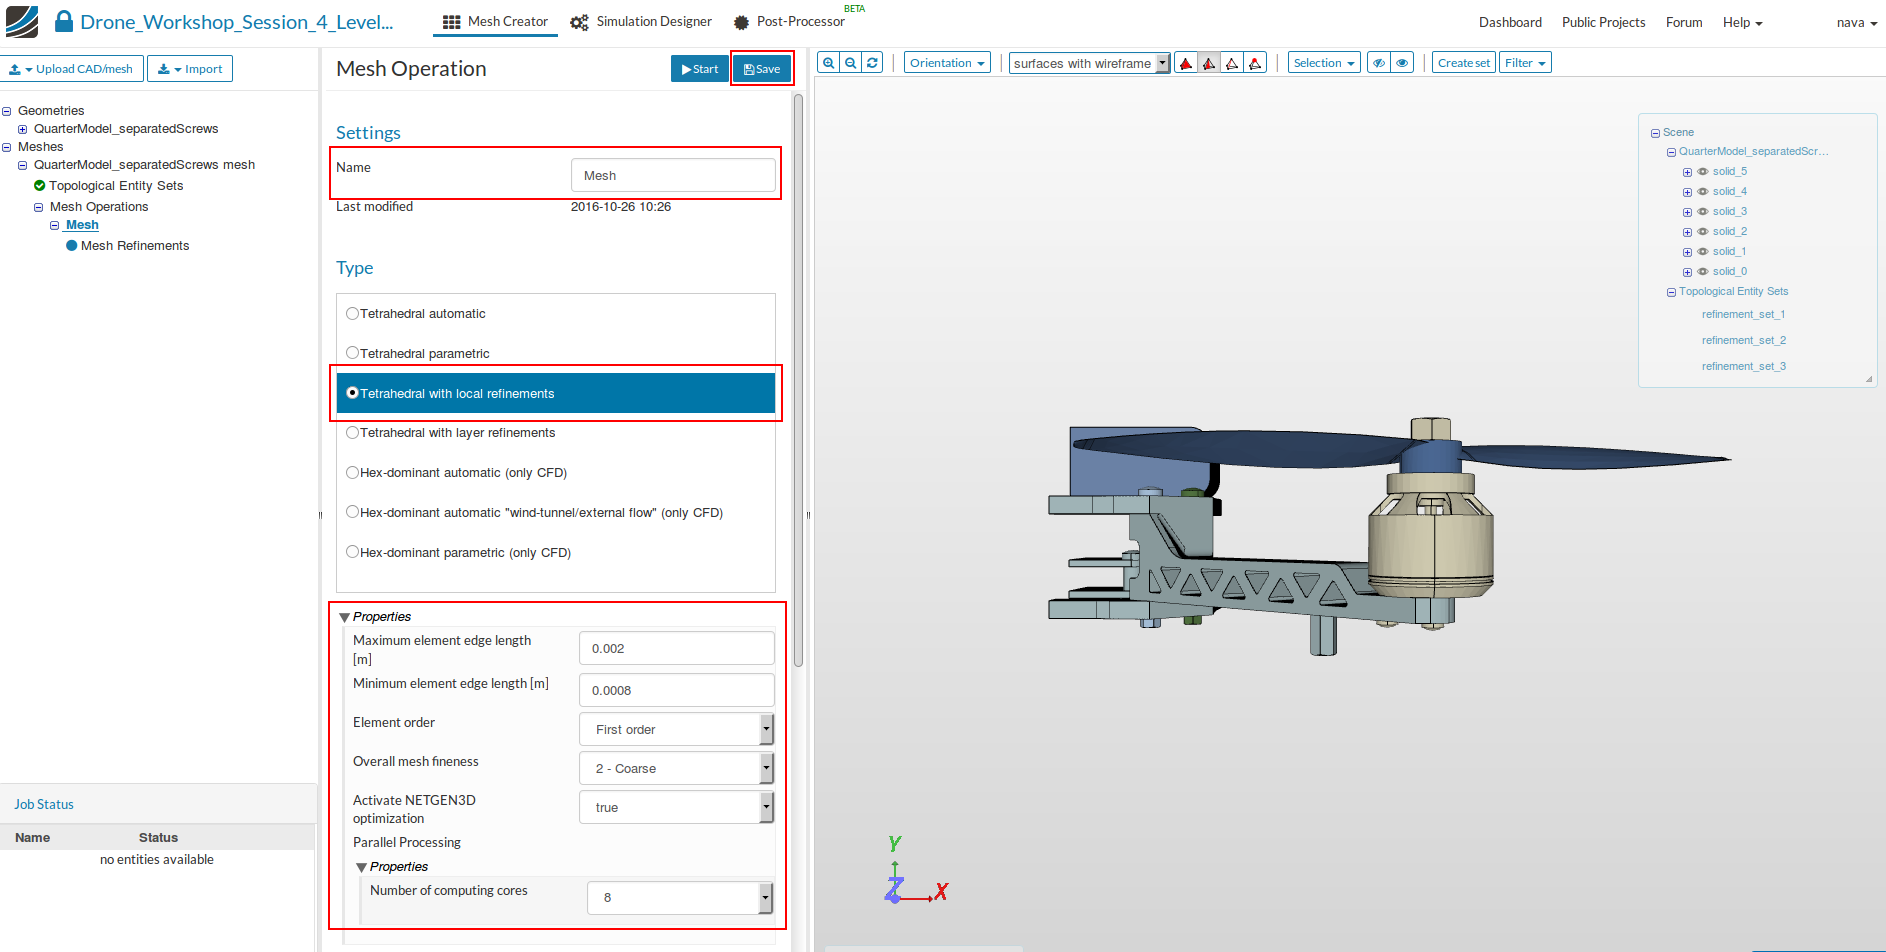
Task: Reset the view with the refresh icon
Action: (x=872, y=63)
